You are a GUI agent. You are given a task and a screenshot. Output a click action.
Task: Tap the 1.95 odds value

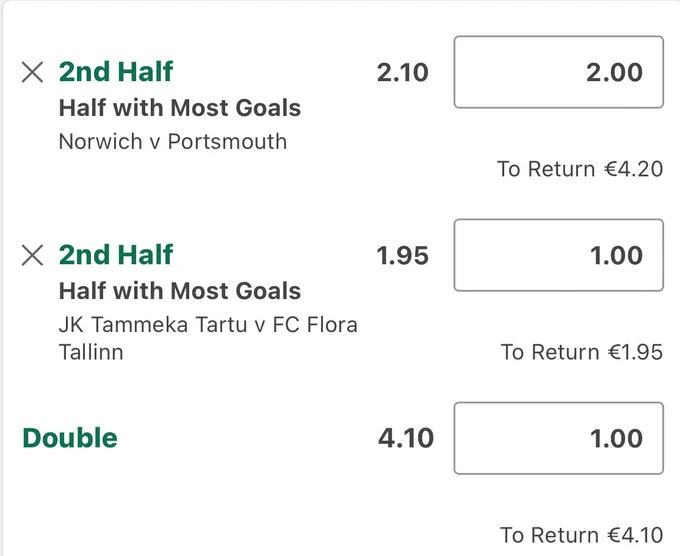coord(402,255)
